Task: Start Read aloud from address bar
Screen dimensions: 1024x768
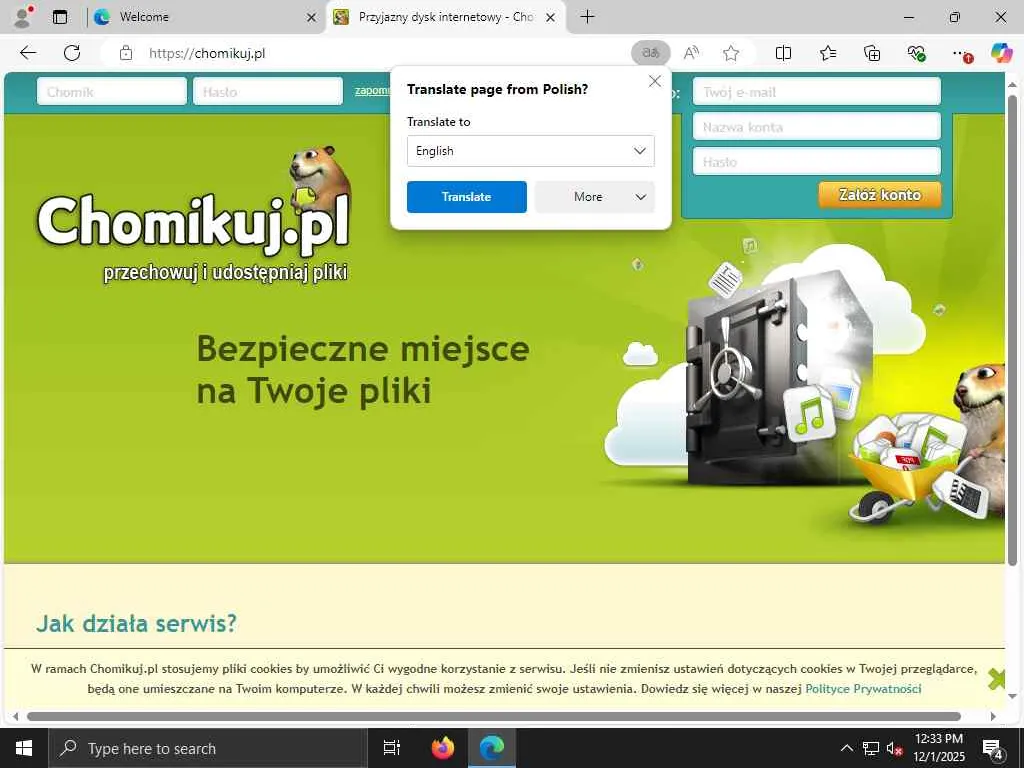Action: [691, 53]
